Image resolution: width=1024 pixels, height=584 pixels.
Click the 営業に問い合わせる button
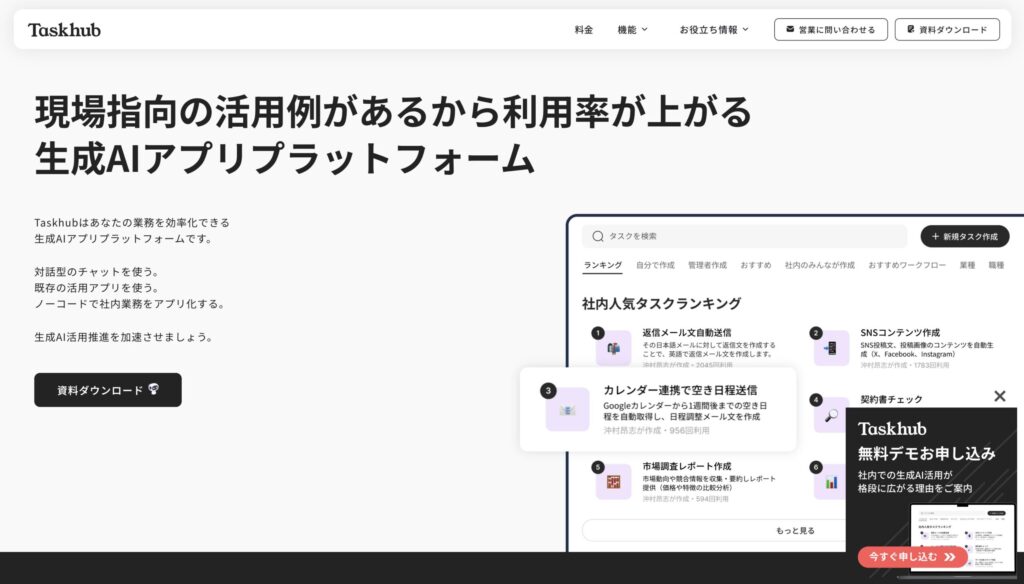[830, 30]
